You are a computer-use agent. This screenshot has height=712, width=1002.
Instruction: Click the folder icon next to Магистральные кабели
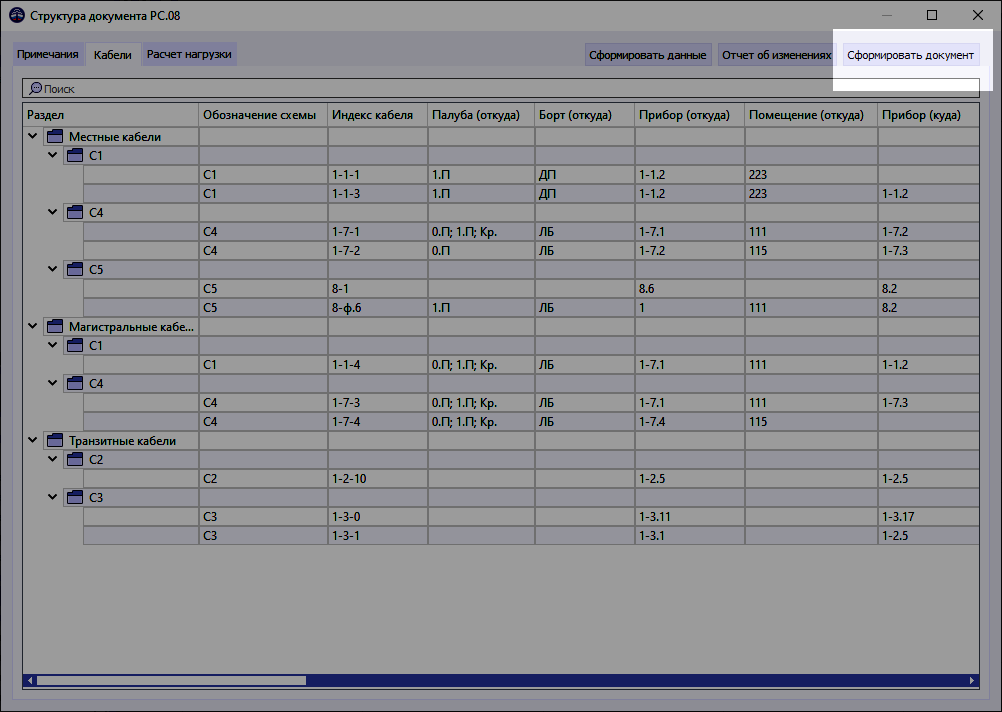coord(54,326)
